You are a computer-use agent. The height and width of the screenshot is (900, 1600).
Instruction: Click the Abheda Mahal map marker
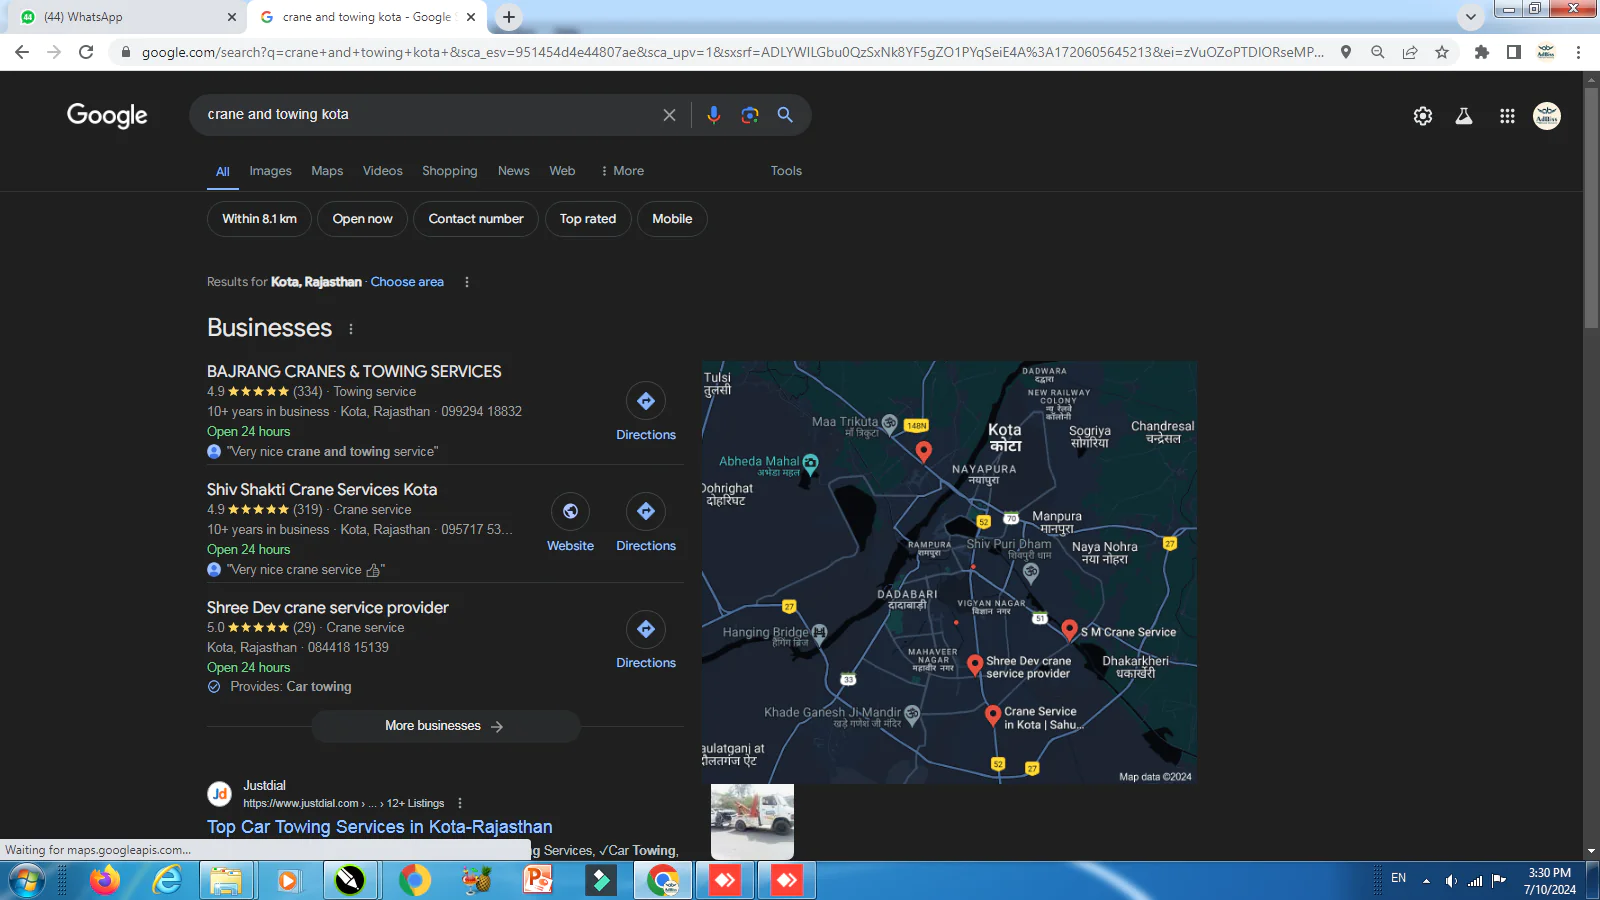click(x=811, y=462)
